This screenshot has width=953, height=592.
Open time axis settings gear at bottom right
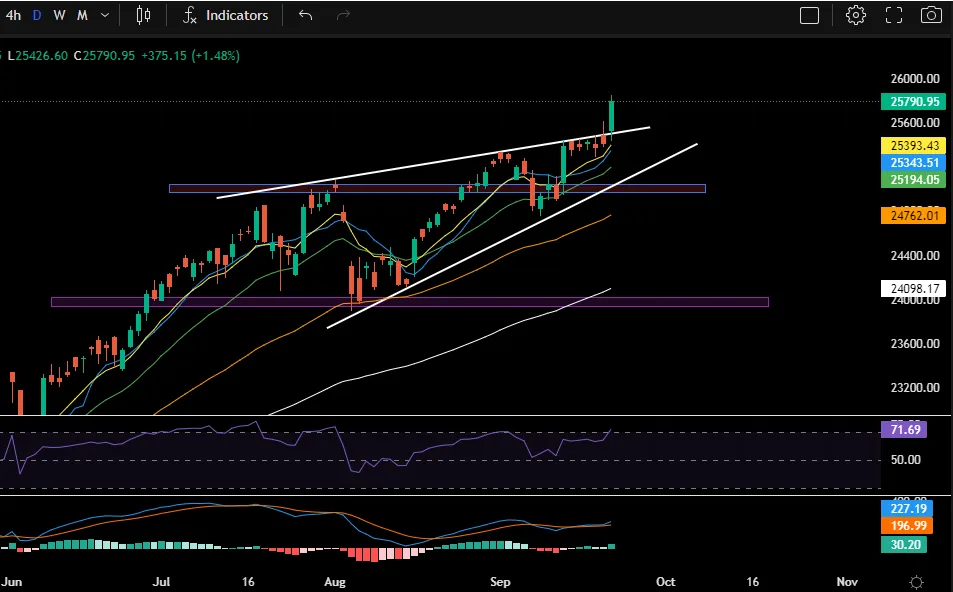pos(916,582)
